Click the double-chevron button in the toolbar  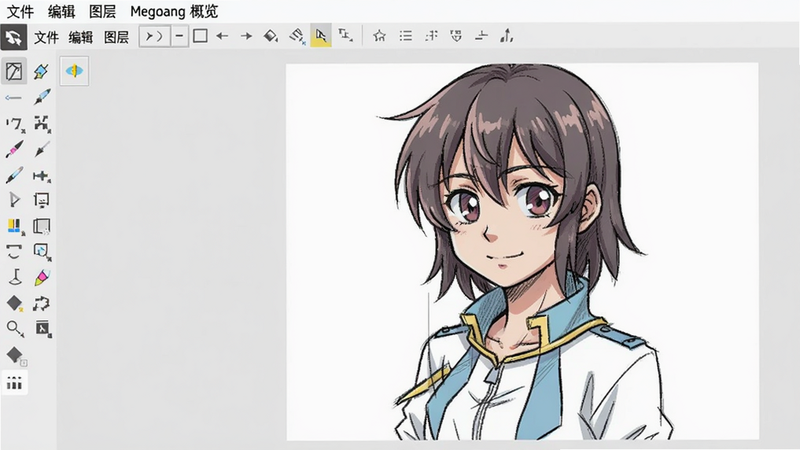155,36
